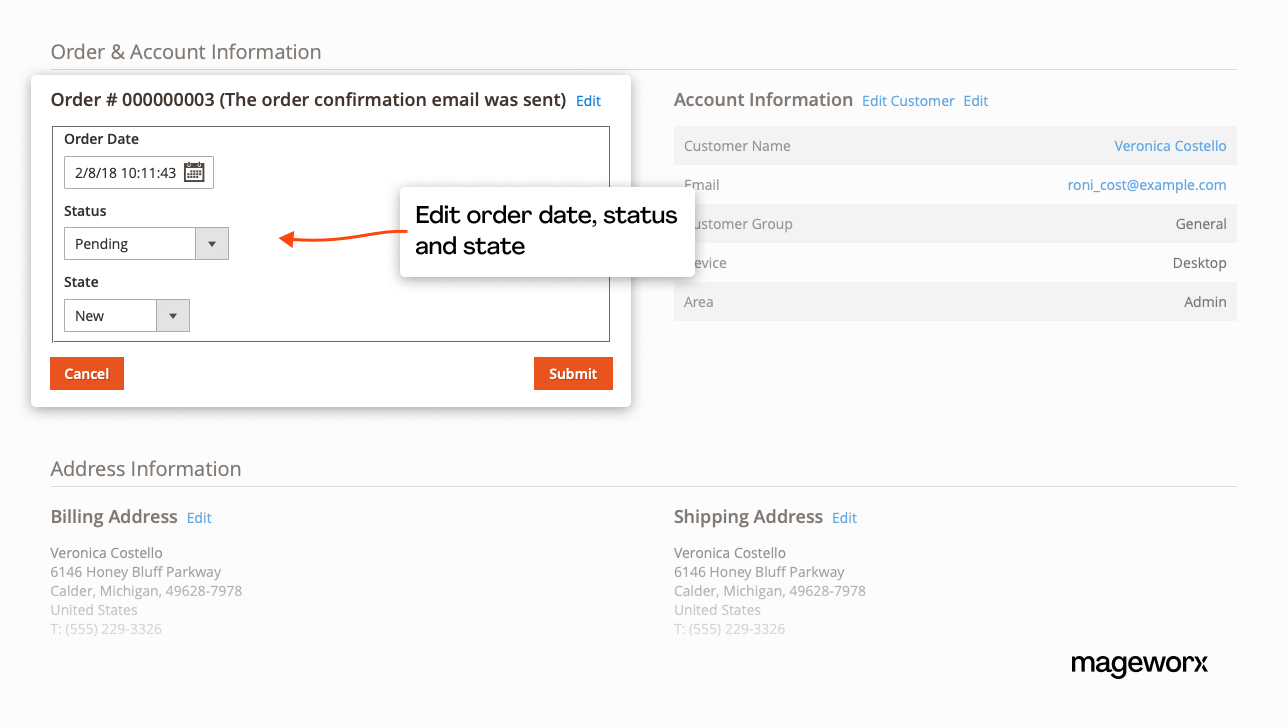Edit the Billing Address
Image resolution: width=1288 pixels, height=728 pixels.
coord(199,518)
